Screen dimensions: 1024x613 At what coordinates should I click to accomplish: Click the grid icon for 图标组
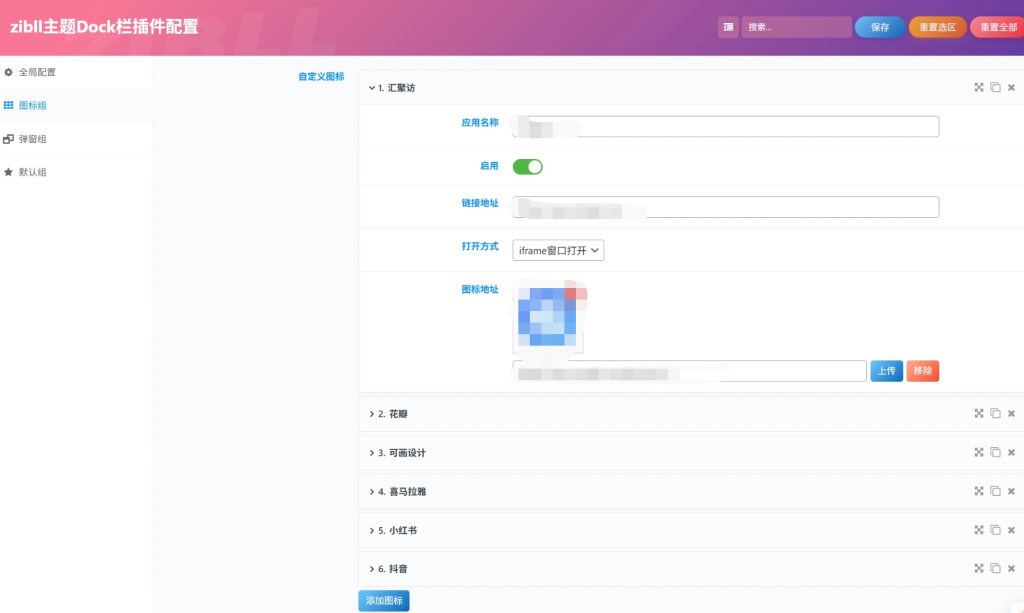tap(8, 105)
